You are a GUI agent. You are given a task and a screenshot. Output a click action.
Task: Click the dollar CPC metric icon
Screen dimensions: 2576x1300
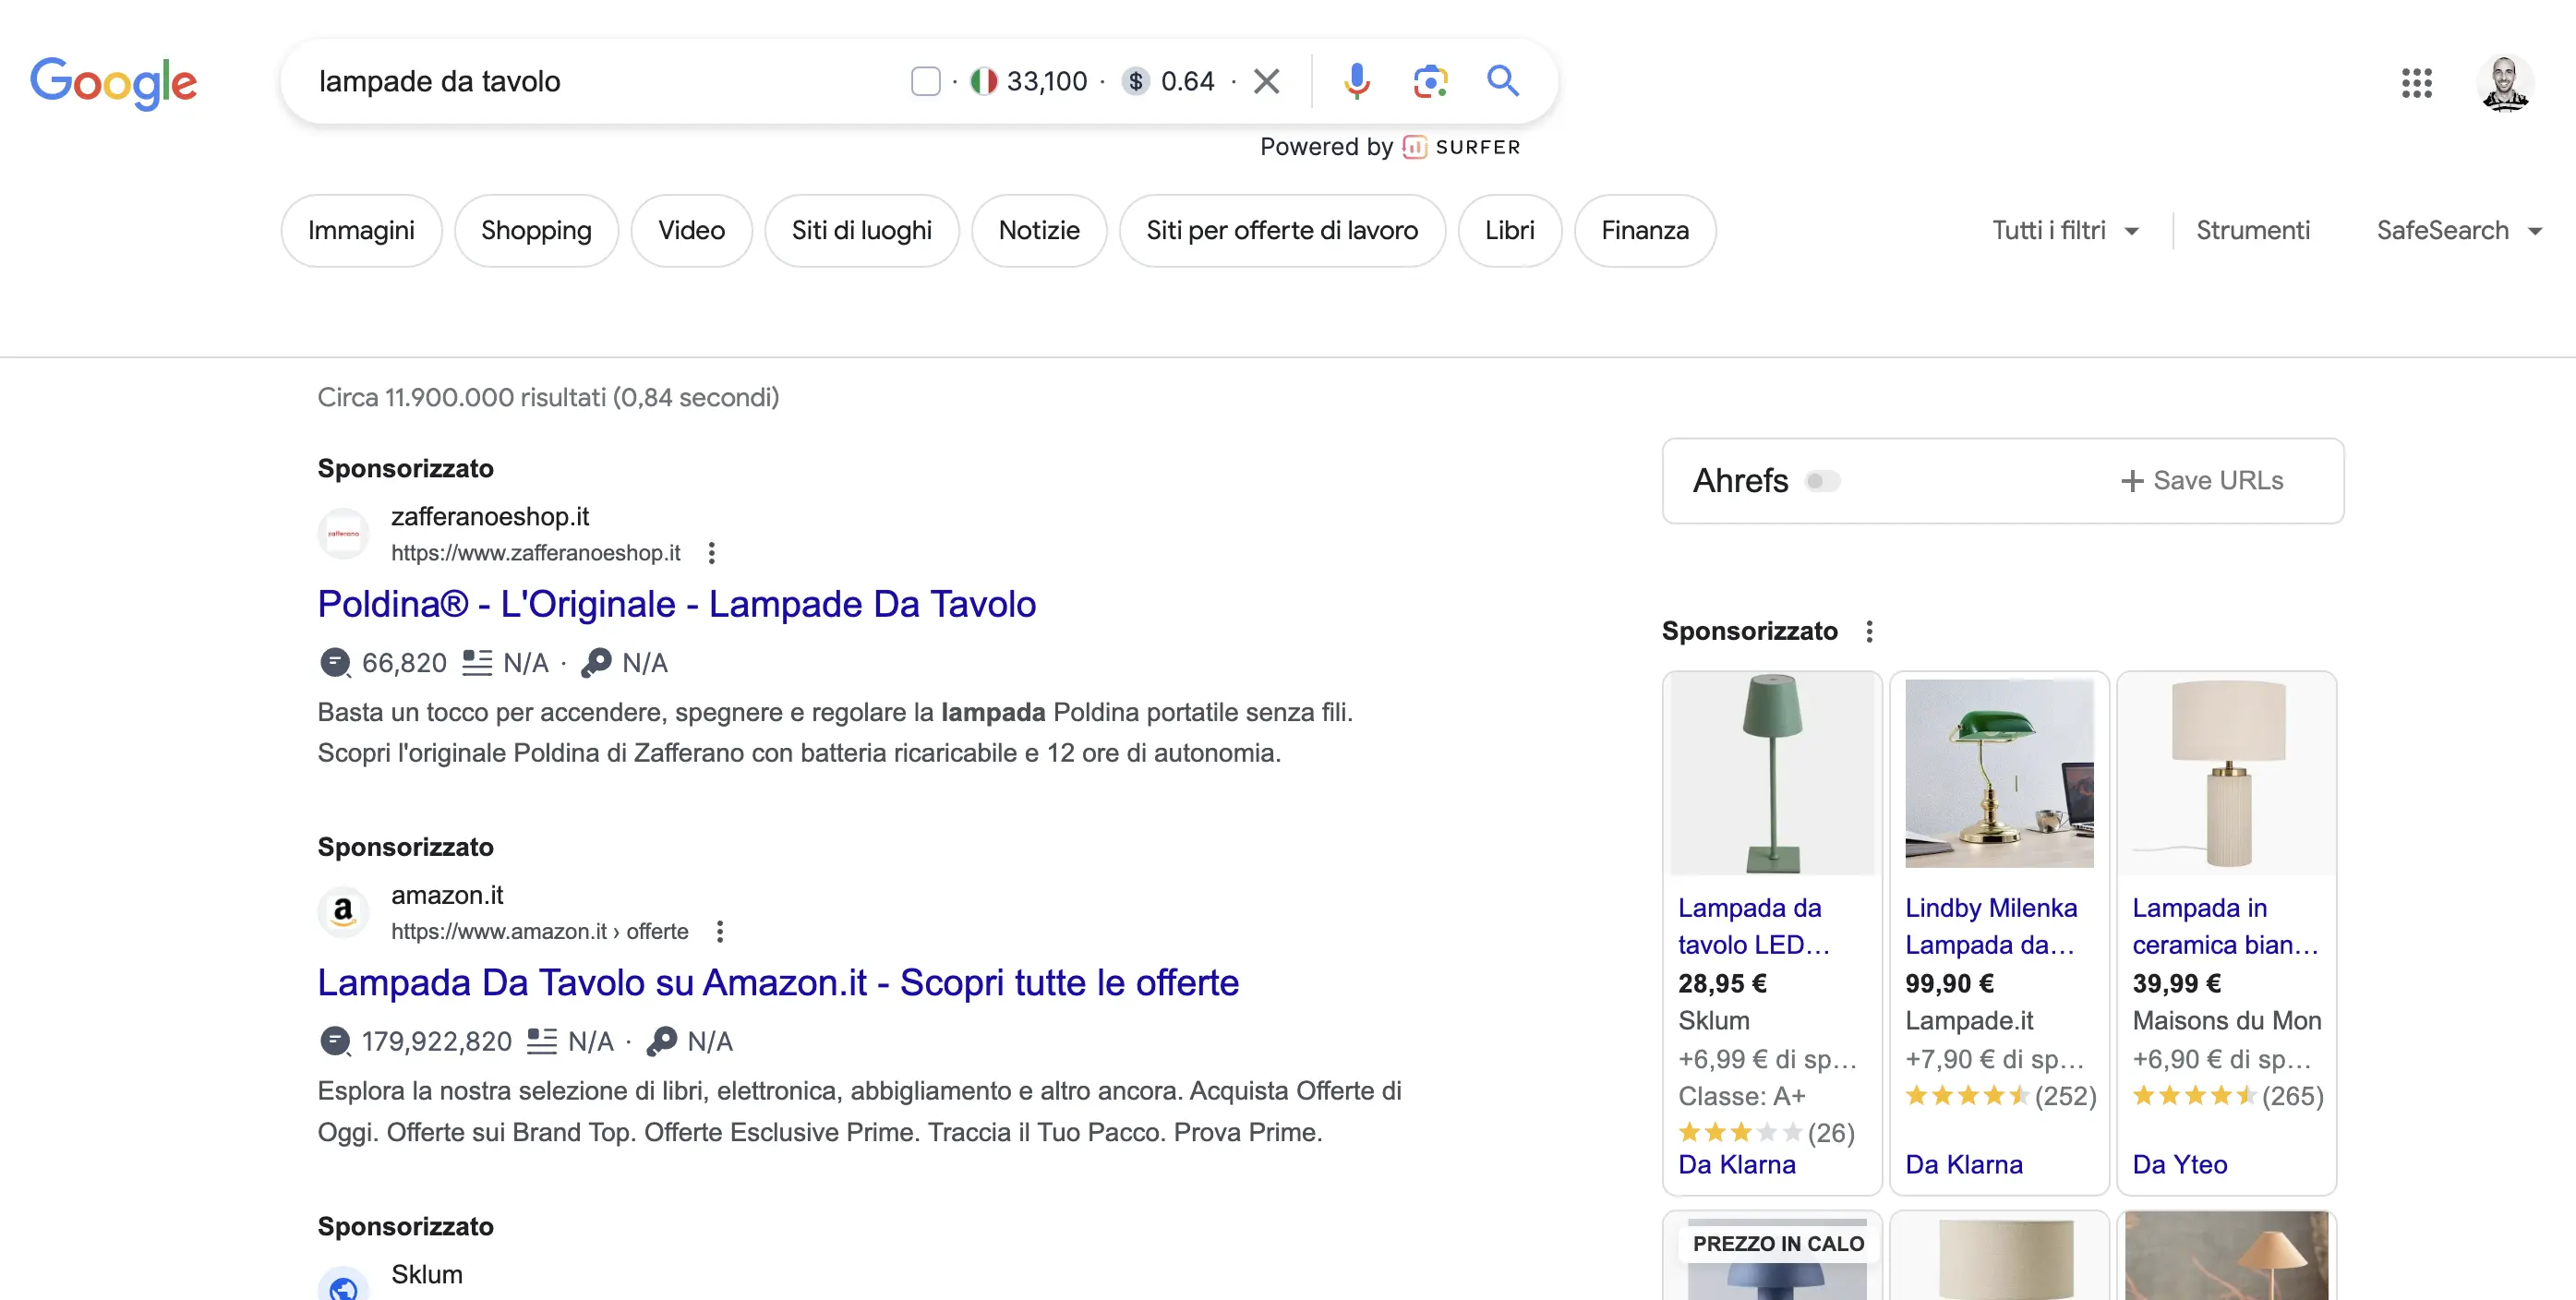[1135, 81]
